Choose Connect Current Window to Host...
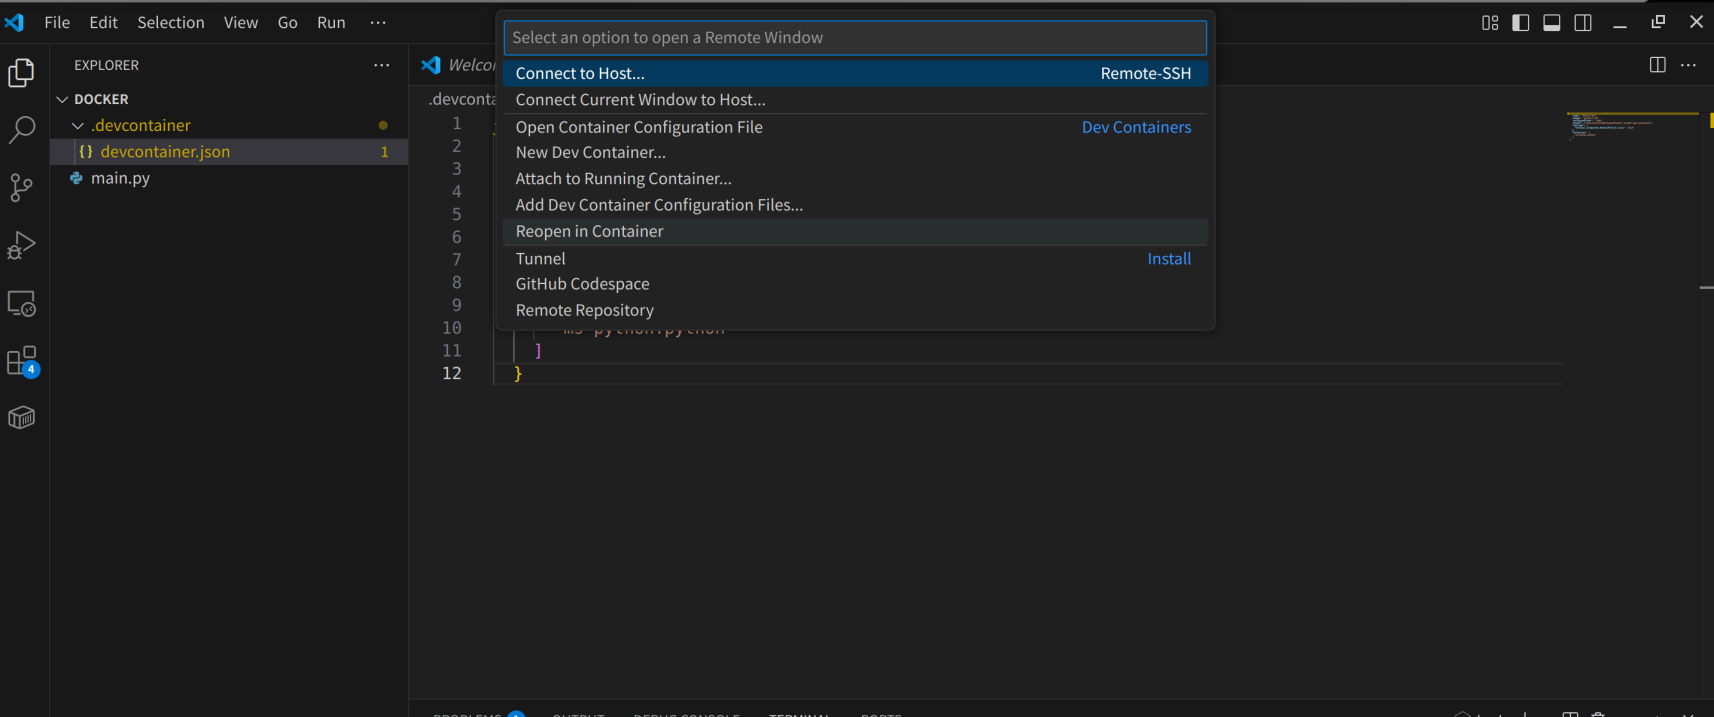The image size is (1714, 717). [855, 100]
